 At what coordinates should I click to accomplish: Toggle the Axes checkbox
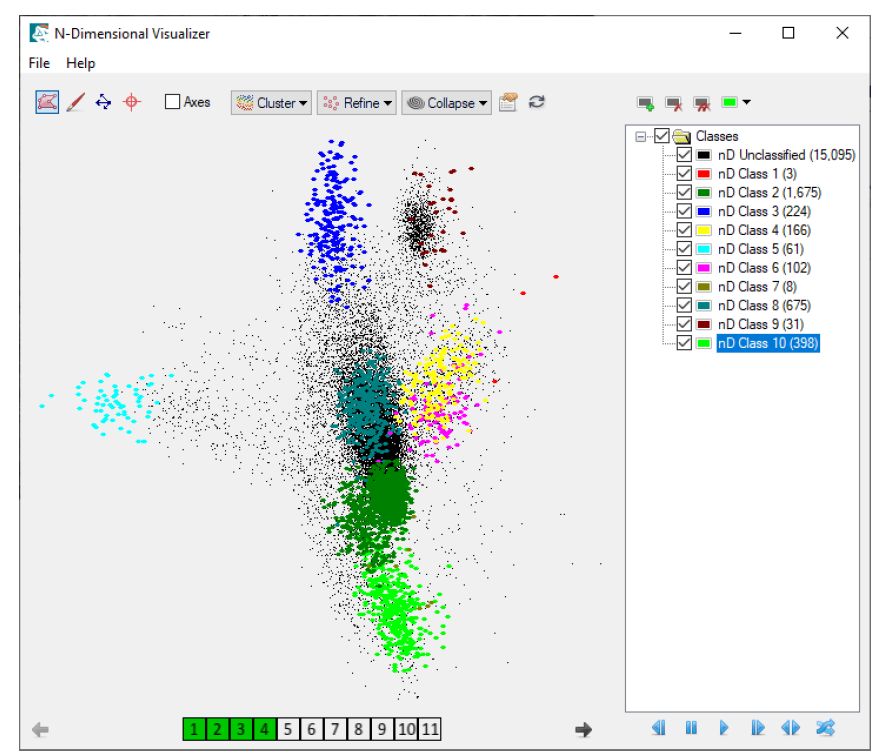[x=173, y=102]
